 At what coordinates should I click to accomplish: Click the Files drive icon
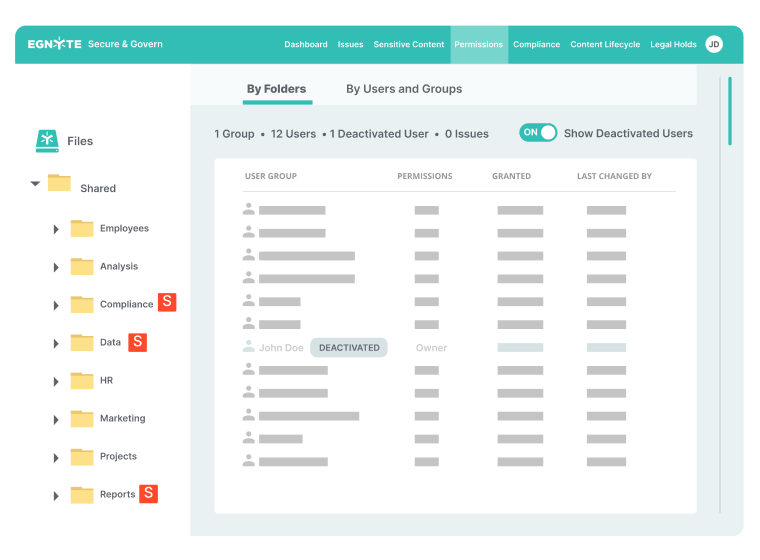pyautogui.click(x=47, y=141)
